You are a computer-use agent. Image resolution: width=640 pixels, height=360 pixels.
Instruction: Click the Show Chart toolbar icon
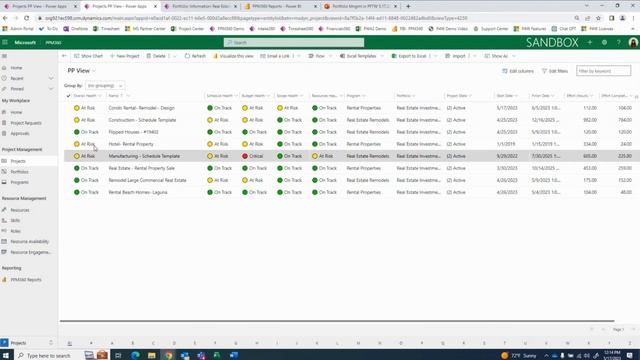pyautogui.click(x=76, y=56)
